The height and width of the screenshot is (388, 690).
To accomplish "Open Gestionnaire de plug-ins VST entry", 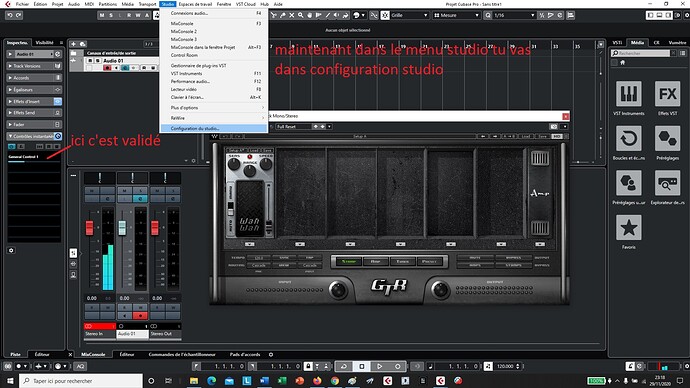I will [x=213, y=66].
